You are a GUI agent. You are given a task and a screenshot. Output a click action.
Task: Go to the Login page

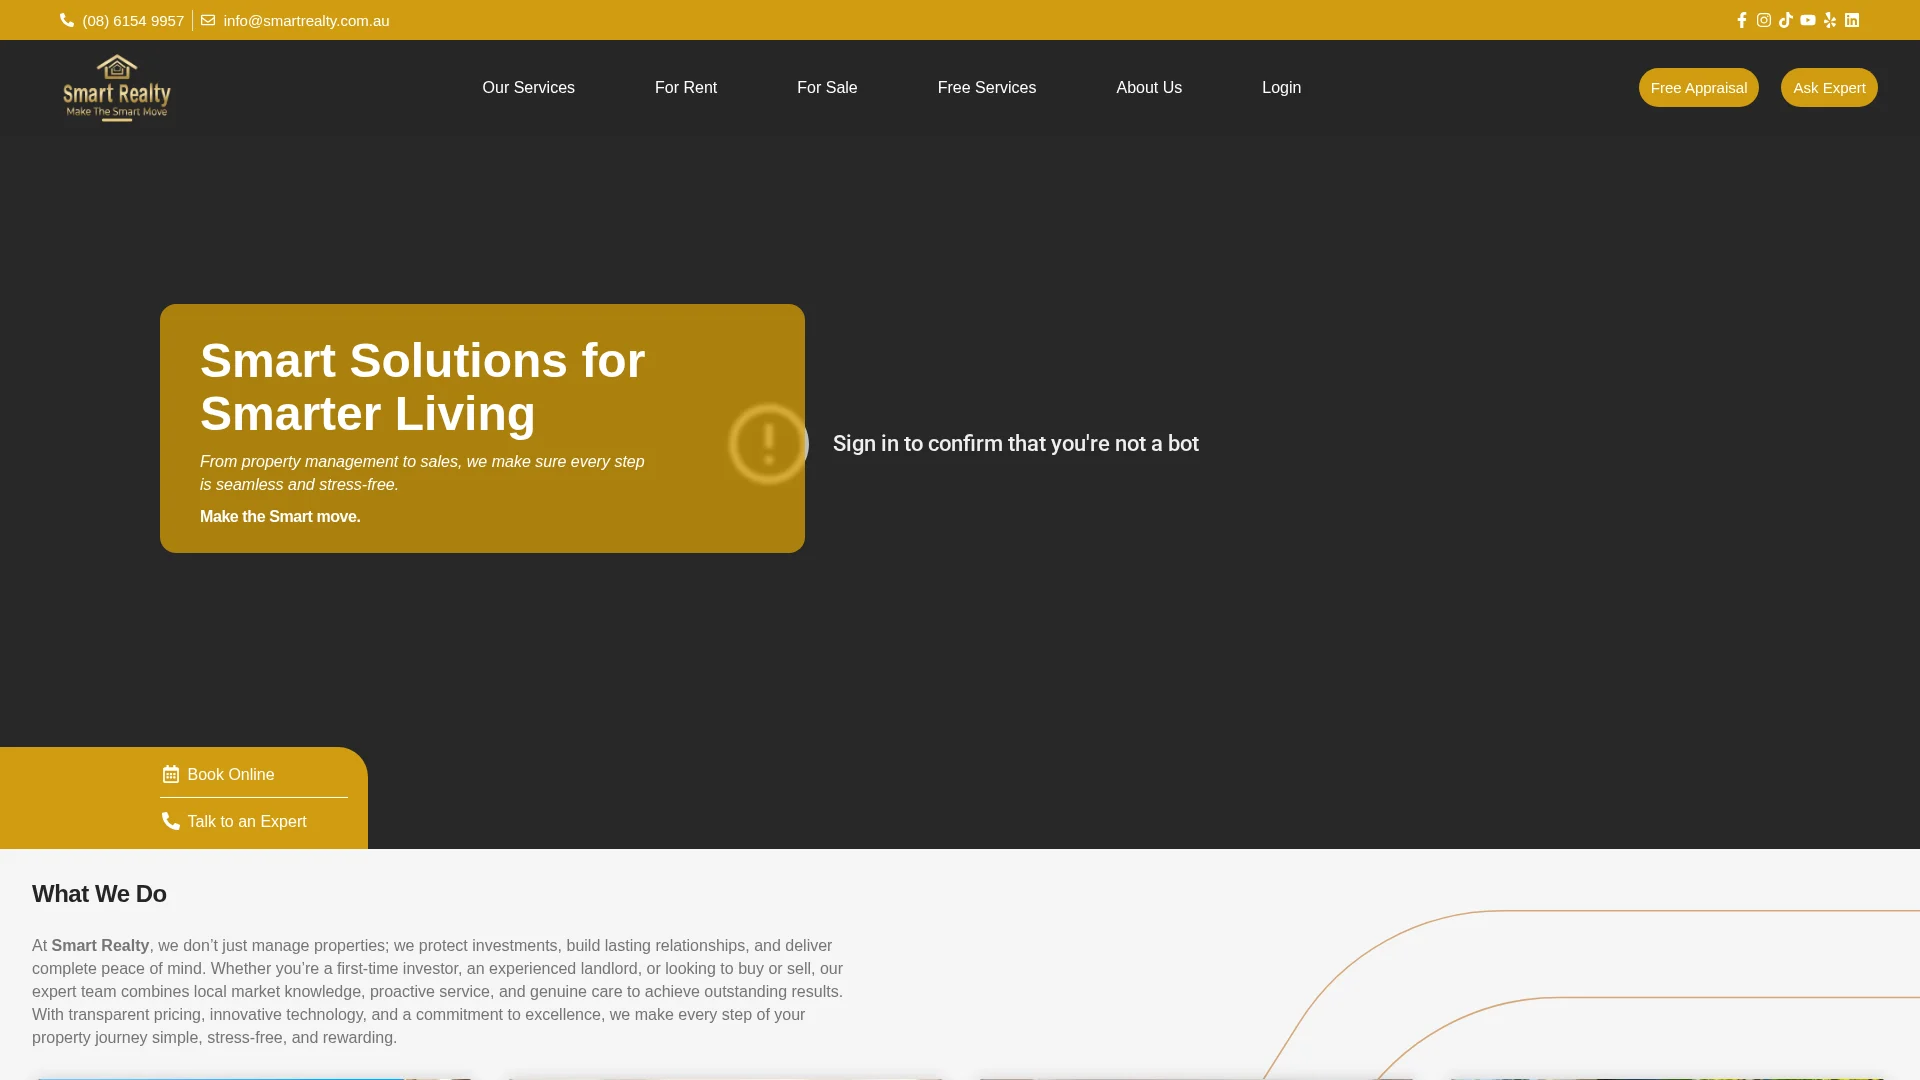(x=1281, y=88)
